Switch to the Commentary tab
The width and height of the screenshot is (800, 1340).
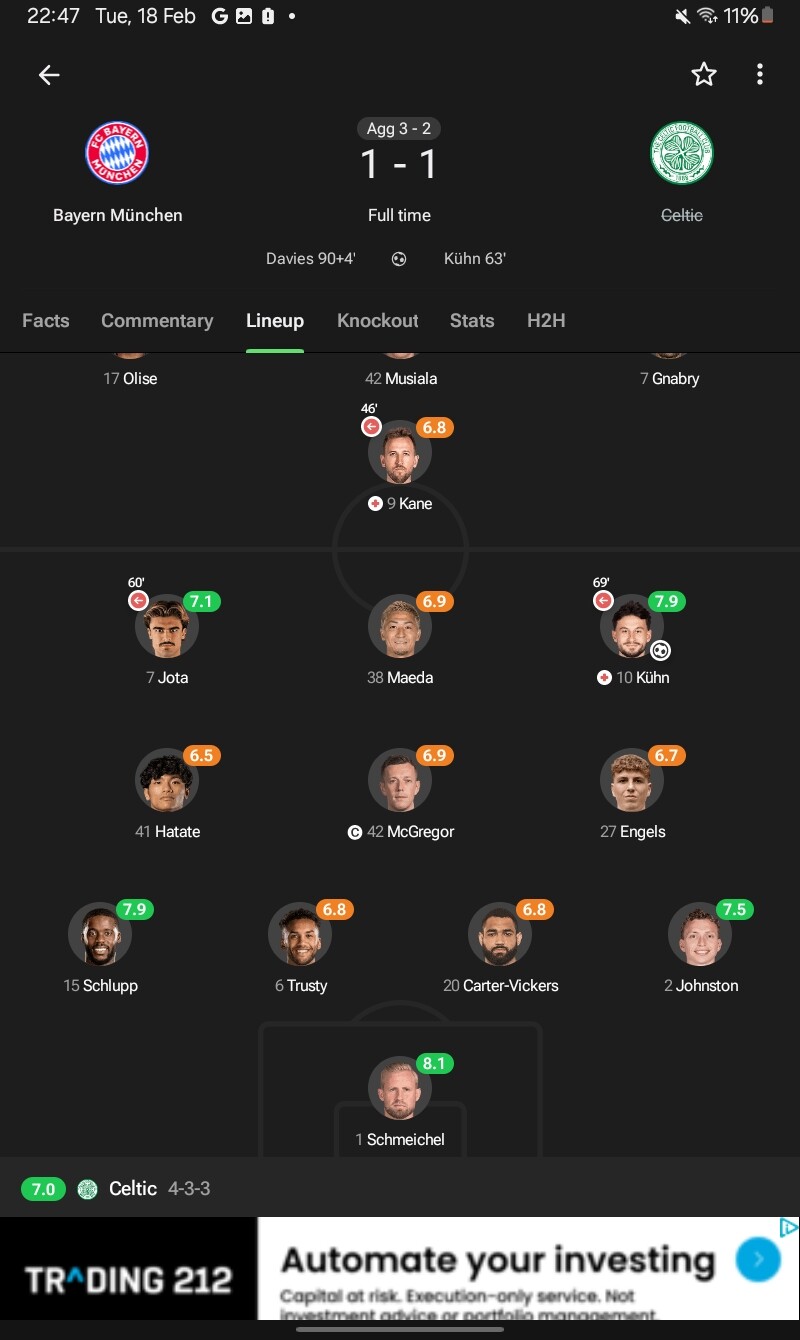[157, 321]
